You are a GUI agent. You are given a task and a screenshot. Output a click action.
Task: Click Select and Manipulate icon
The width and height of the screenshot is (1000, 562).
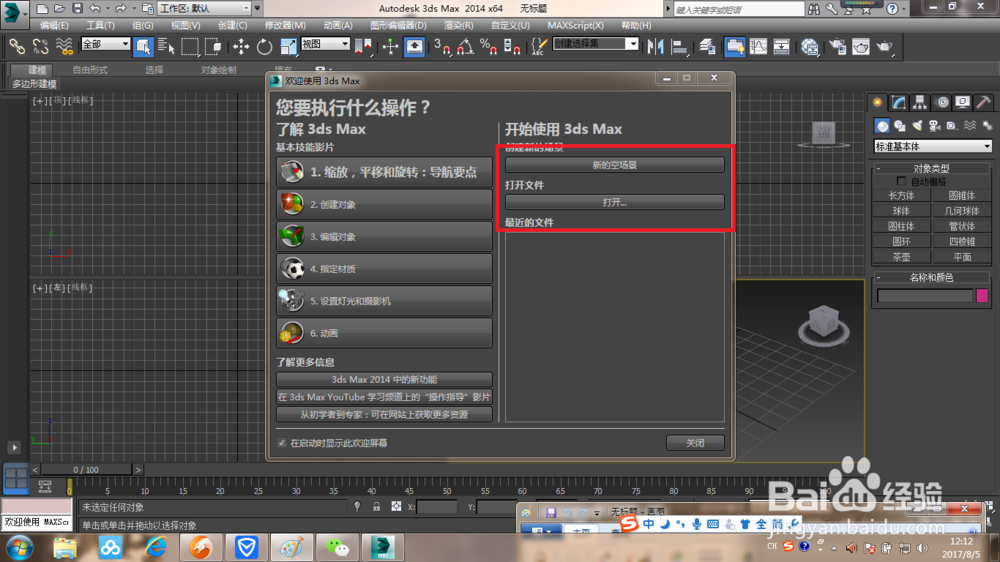pyautogui.click(x=390, y=47)
